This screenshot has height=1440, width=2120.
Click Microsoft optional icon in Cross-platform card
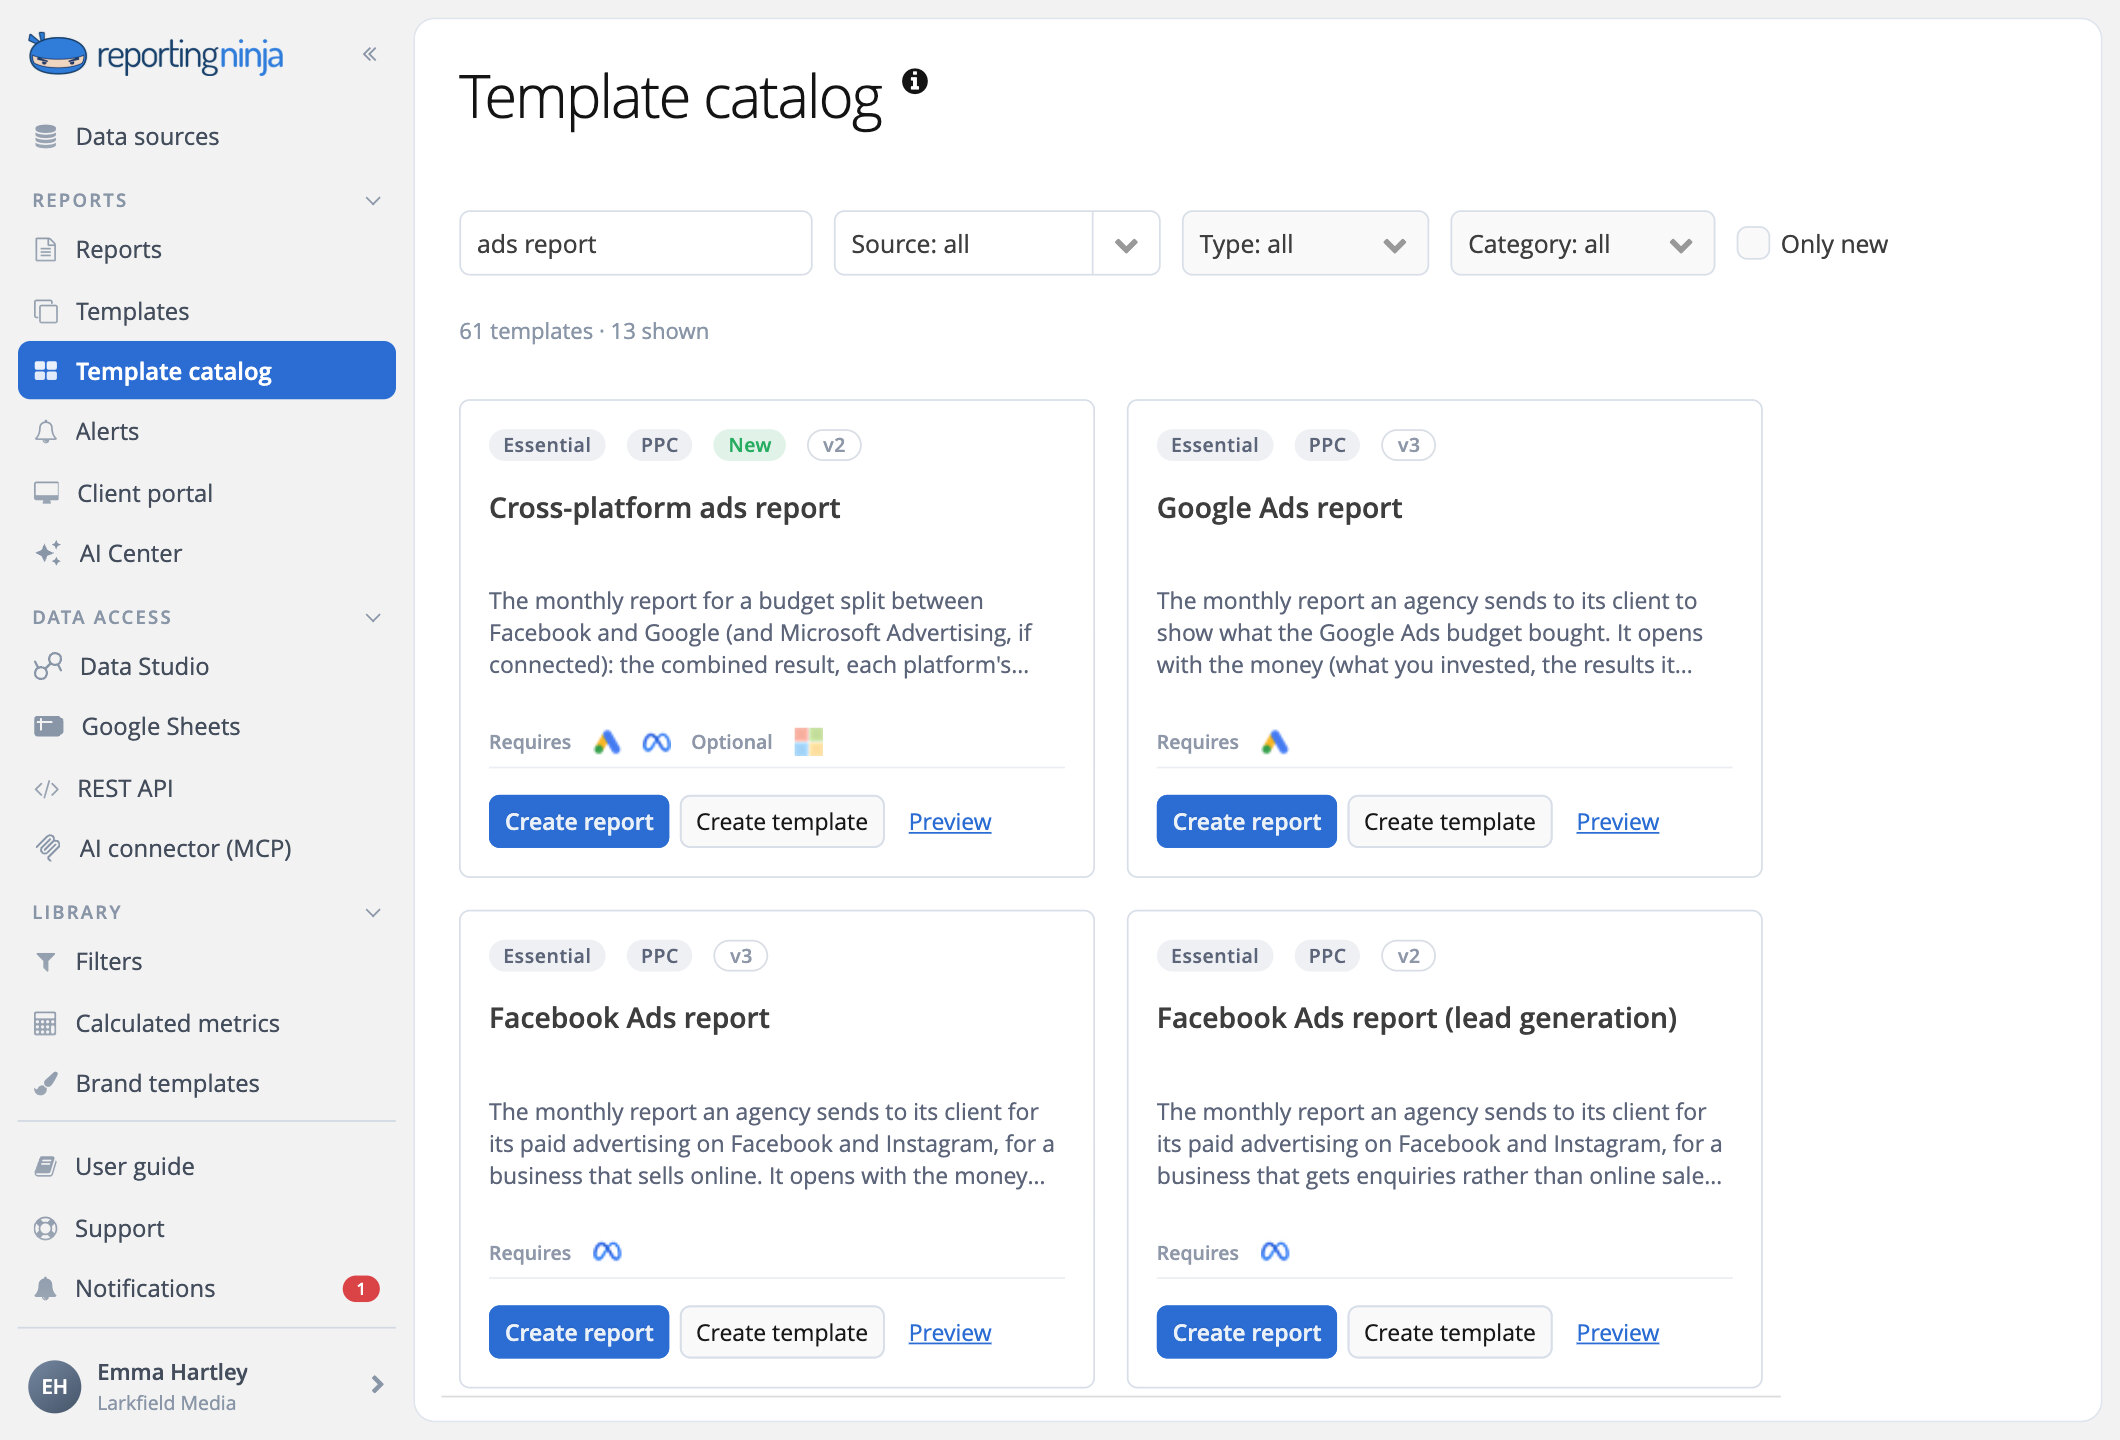[808, 742]
